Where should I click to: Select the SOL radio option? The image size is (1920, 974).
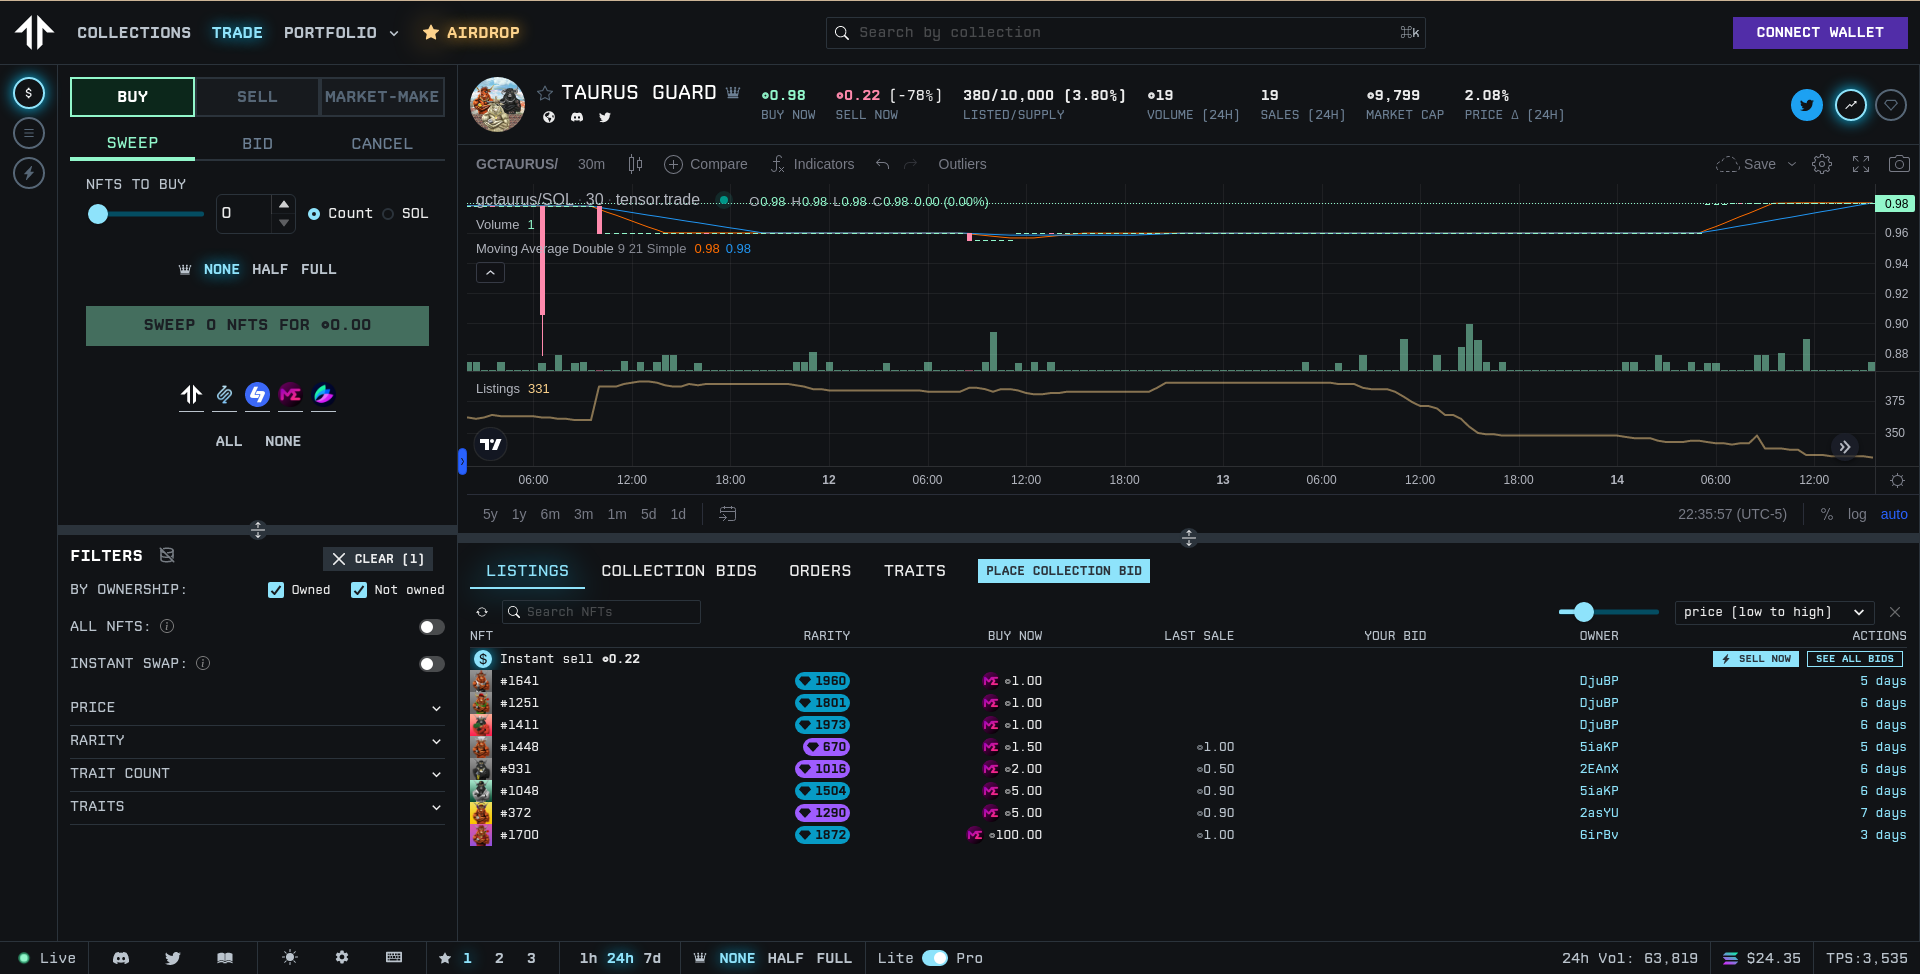[388, 214]
